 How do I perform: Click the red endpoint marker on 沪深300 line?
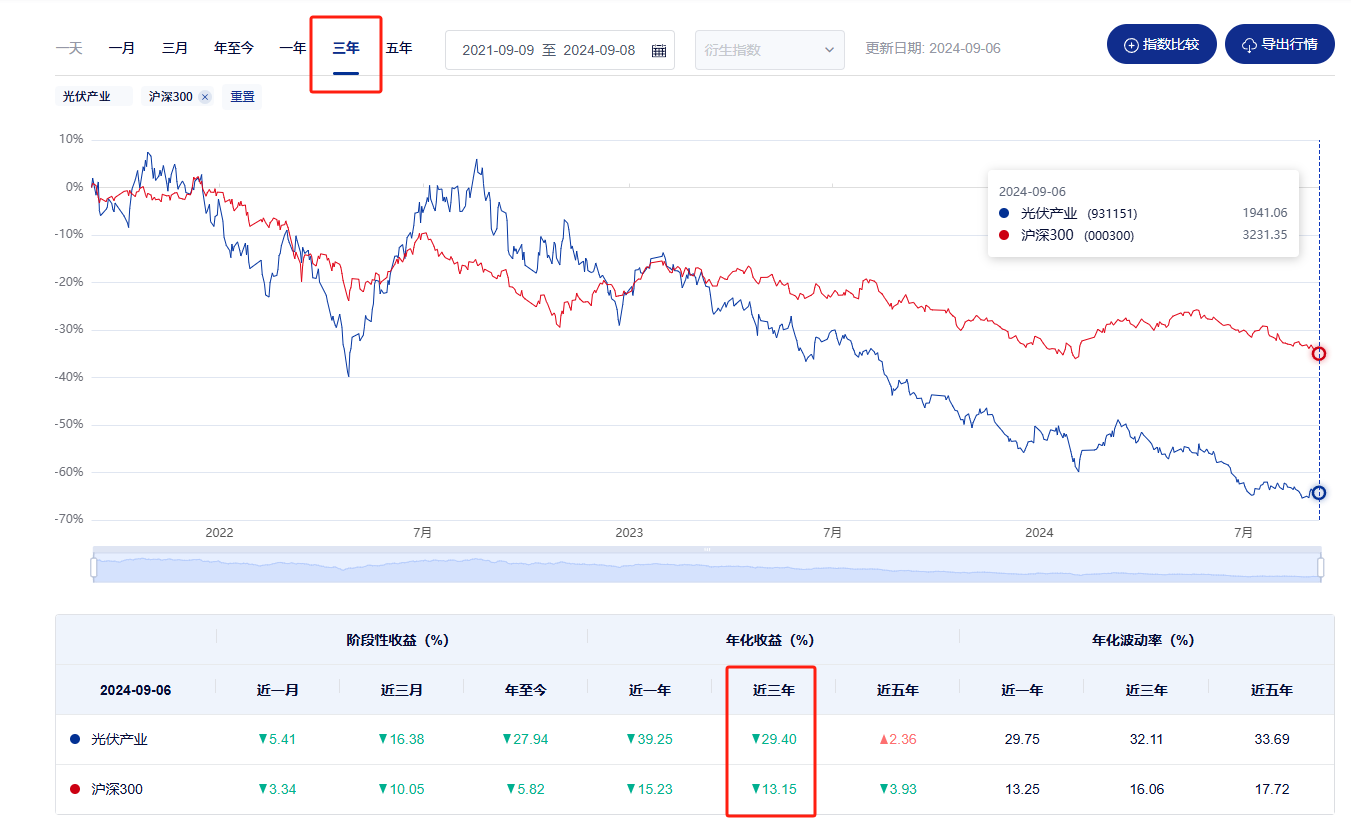[x=1318, y=353]
